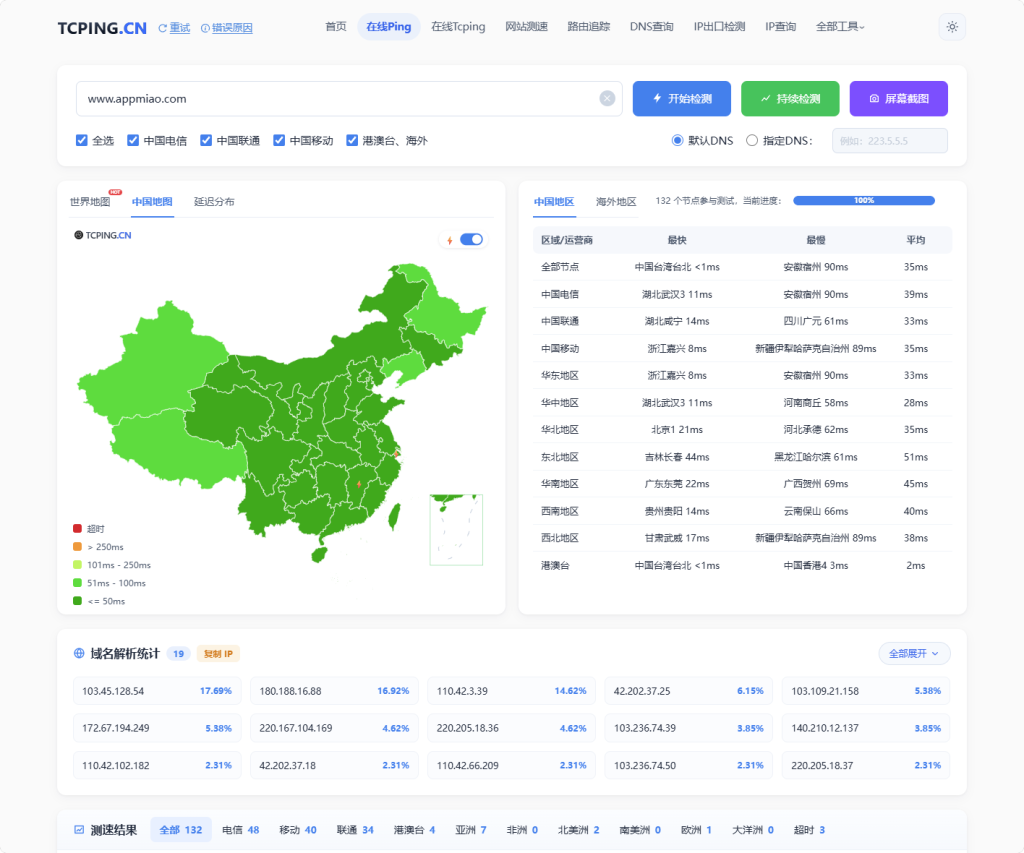This screenshot has width=1024, height=853.
Task: Switch to the 中国地图 tab
Action: point(152,202)
